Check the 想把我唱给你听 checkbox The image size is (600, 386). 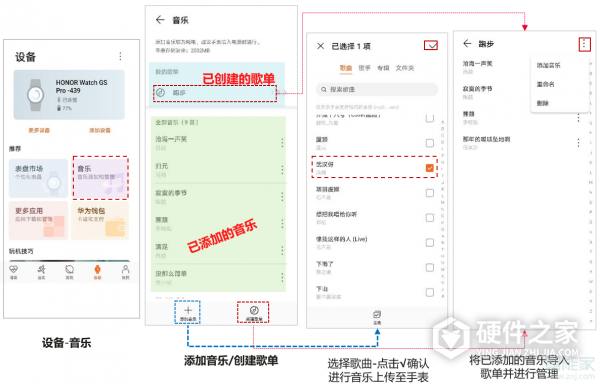tap(430, 218)
